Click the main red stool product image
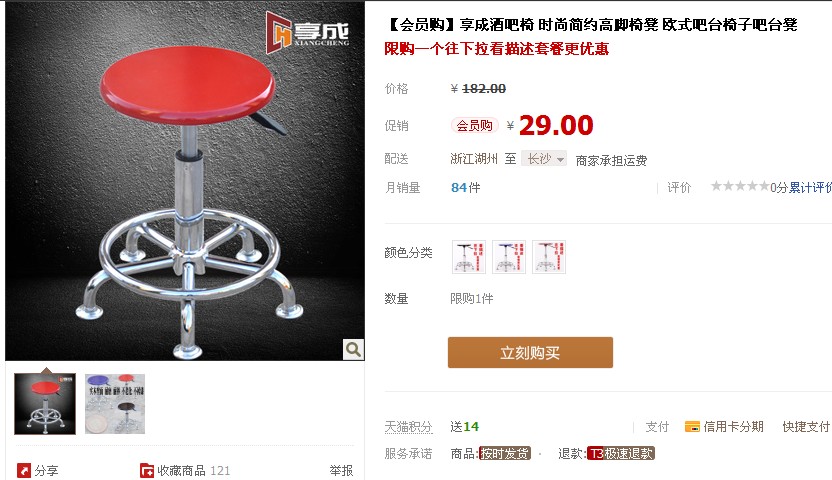The height and width of the screenshot is (480, 832). tap(185, 181)
